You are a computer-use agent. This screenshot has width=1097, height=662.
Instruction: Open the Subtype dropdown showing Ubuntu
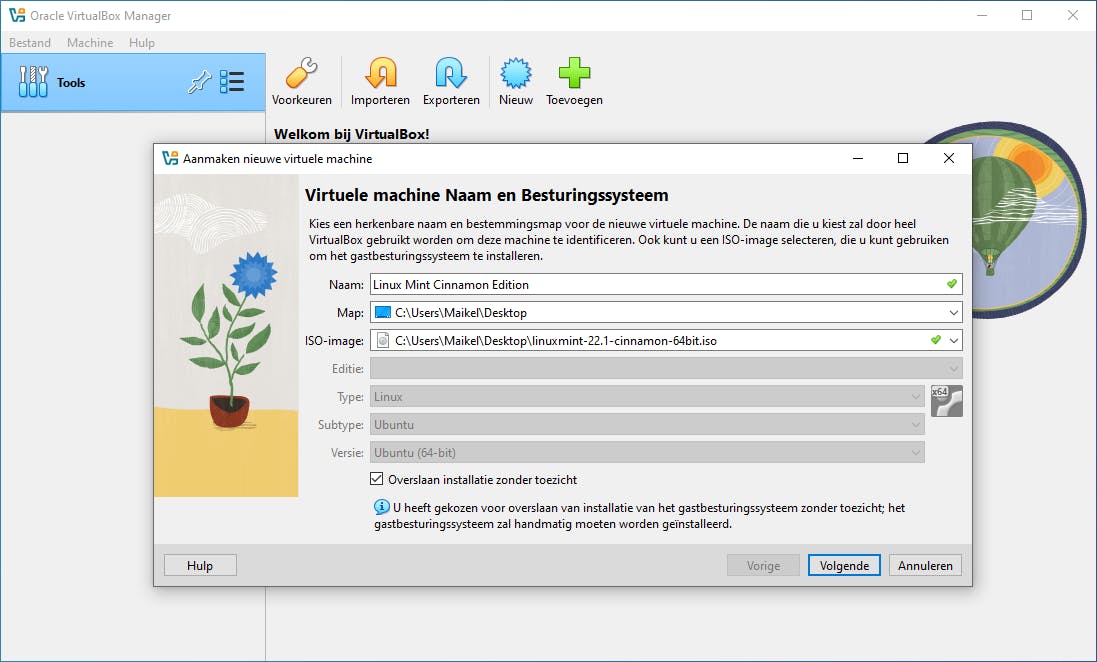647,425
